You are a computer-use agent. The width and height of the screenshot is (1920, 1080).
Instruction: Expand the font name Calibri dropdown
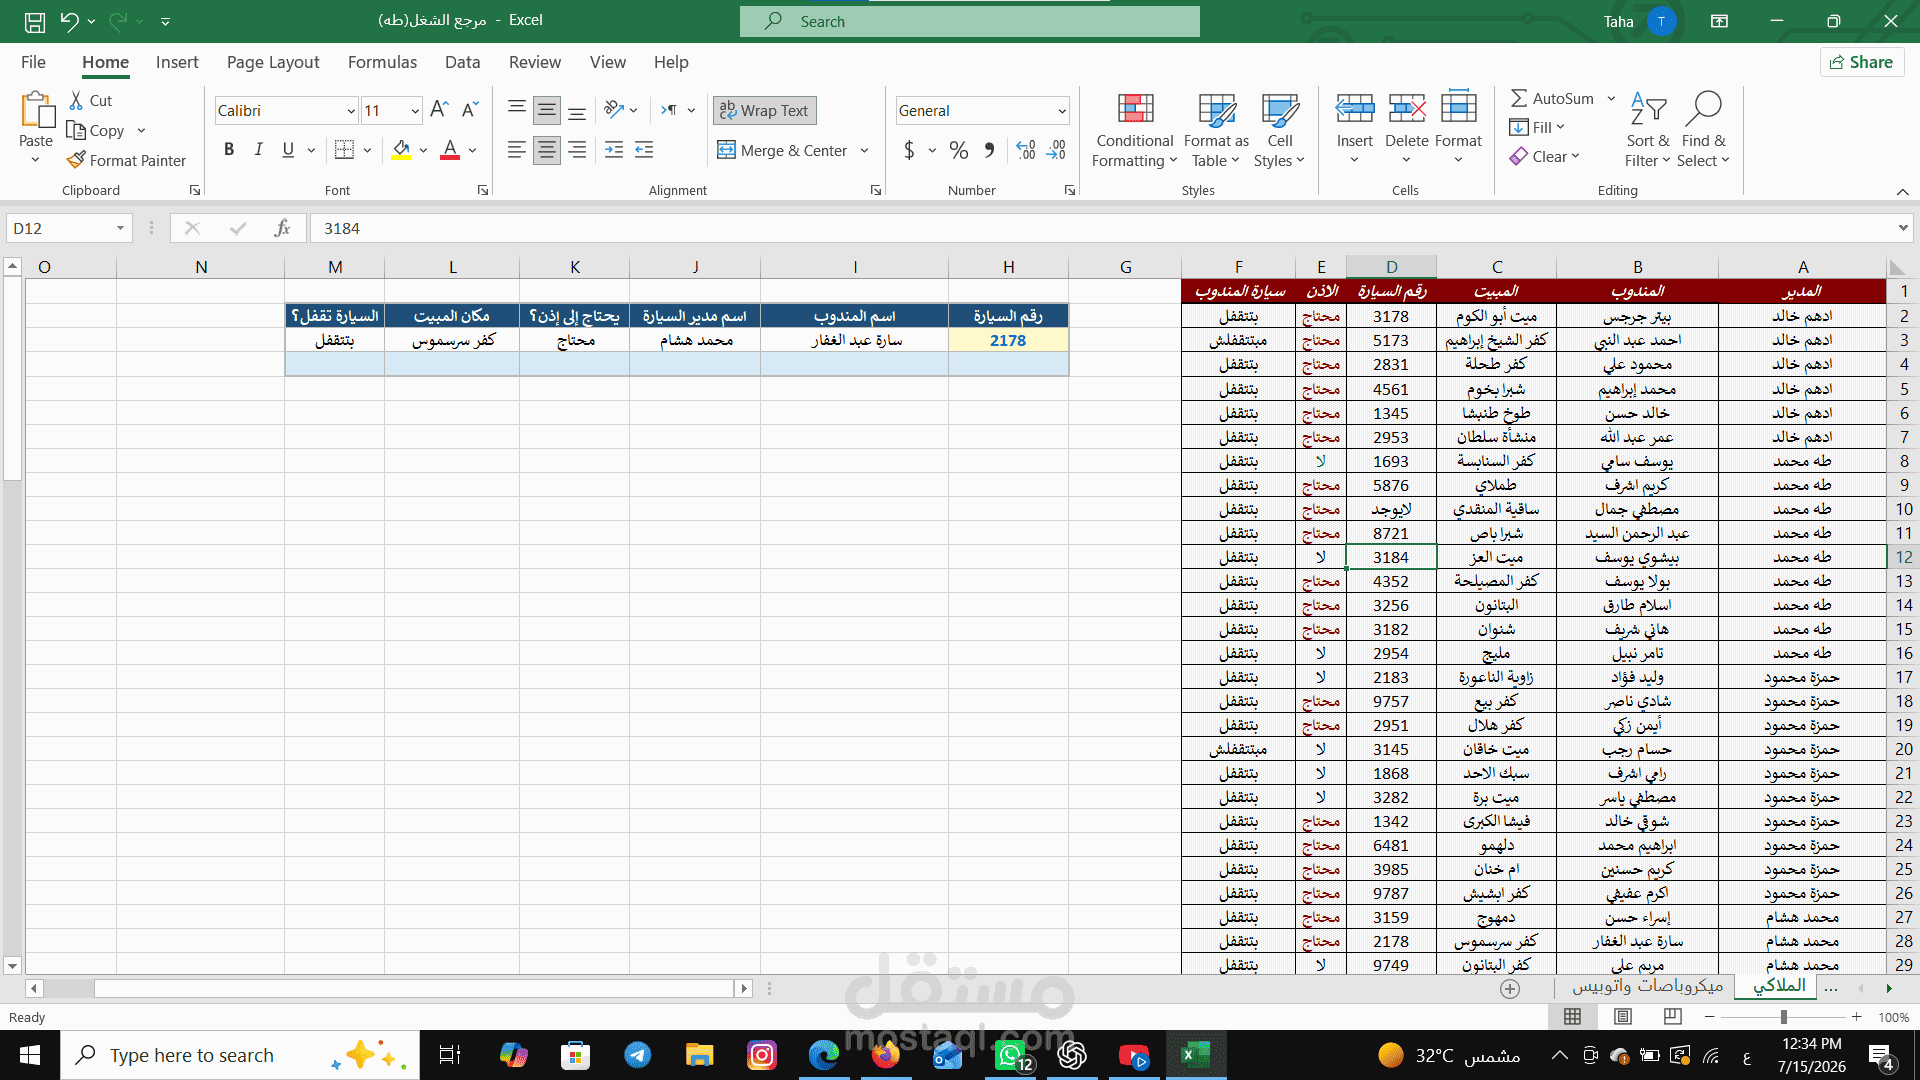coord(351,111)
